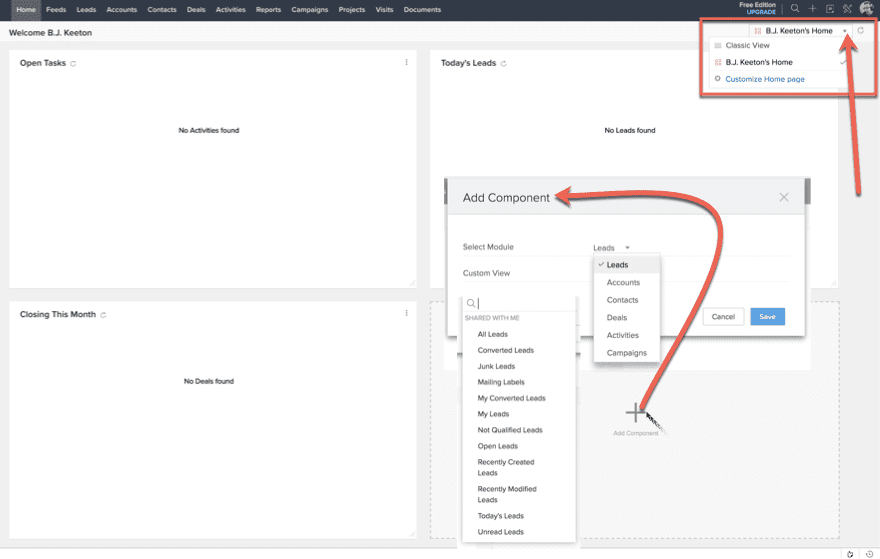The height and width of the screenshot is (559, 880).
Task: Refresh the Open Tasks component
Action: [74, 63]
